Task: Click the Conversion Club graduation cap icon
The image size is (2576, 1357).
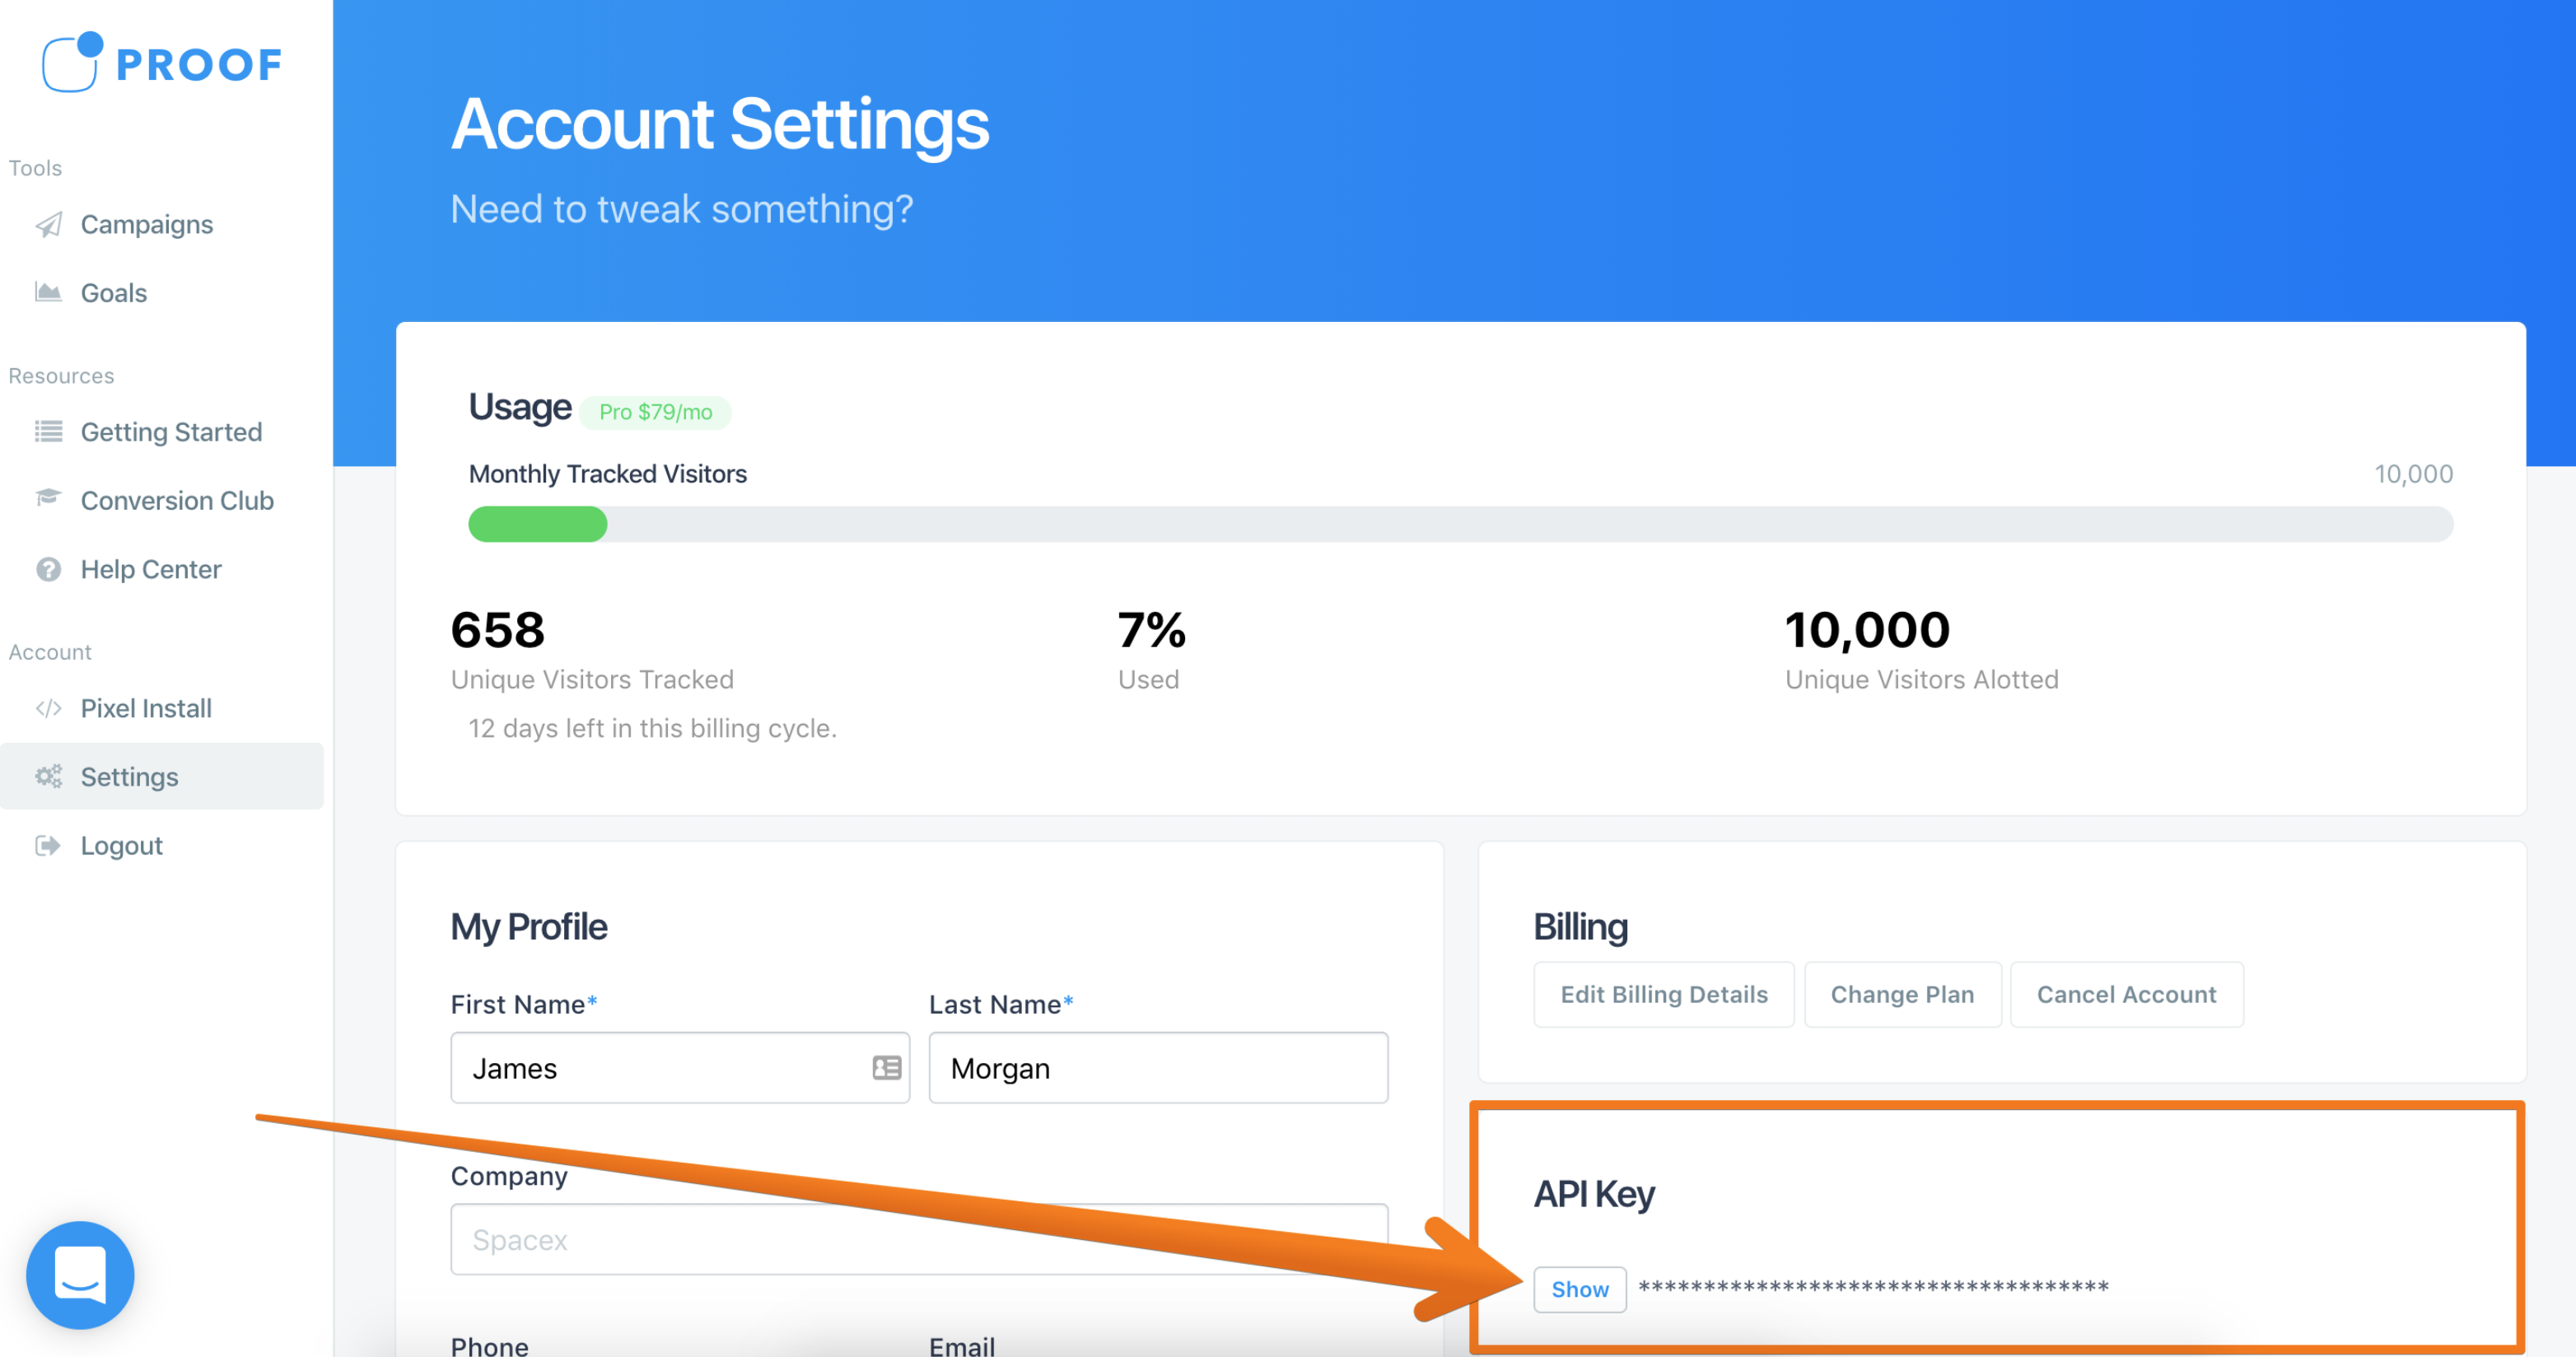Action: pyautogui.click(x=48, y=498)
